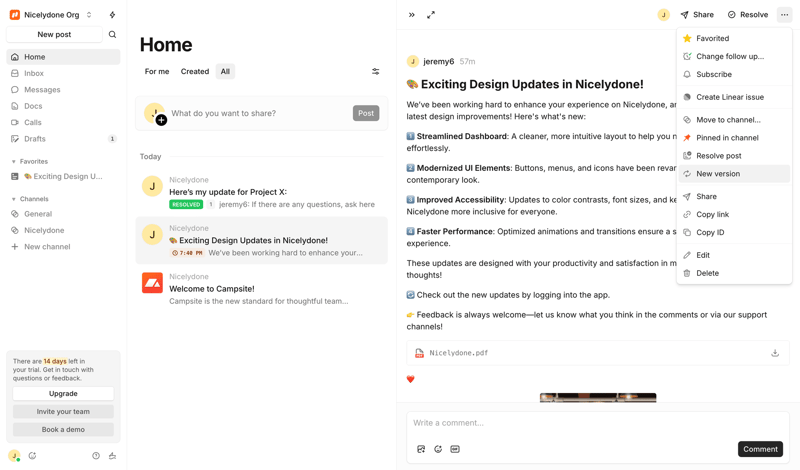Viewport: 800px width, 470px height.
Task: Choose Share from the dropdown menu
Action: click(x=734, y=196)
